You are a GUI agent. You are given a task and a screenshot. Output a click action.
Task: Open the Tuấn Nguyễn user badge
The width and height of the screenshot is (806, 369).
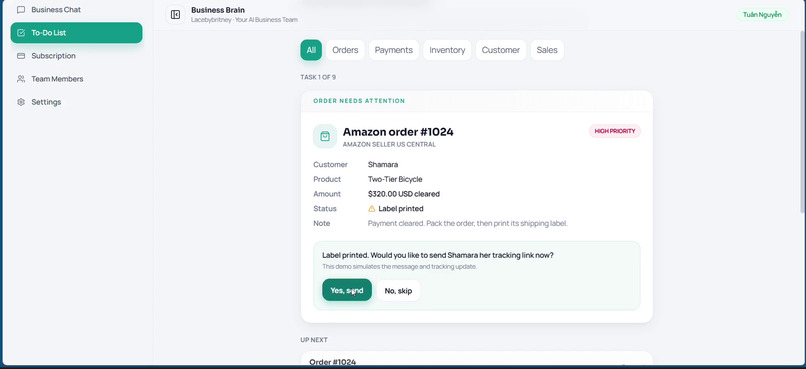(762, 14)
